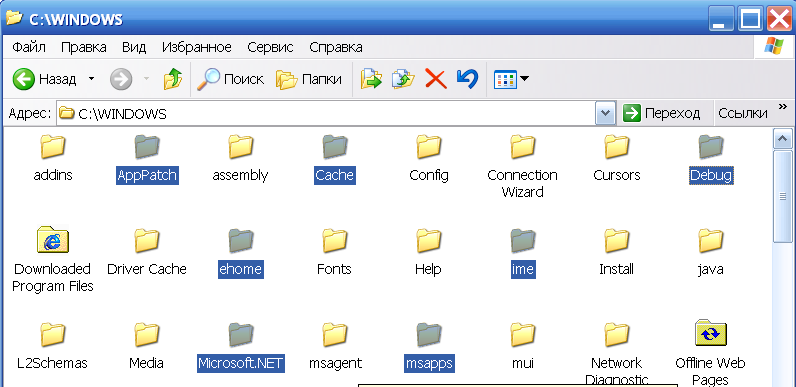
Task: Select the Downloaded Program Files folder icon
Action: pos(53,239)
